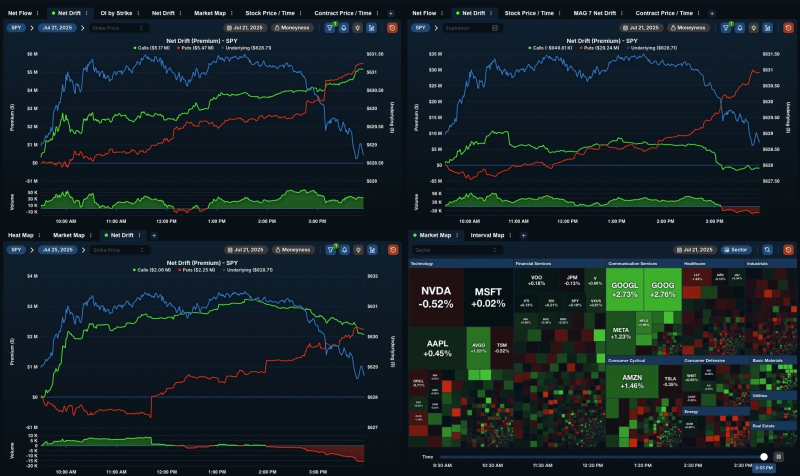Open Moneyness selector in top-right panel
This screenshot has width=800, height=476.
click(688, 28)
